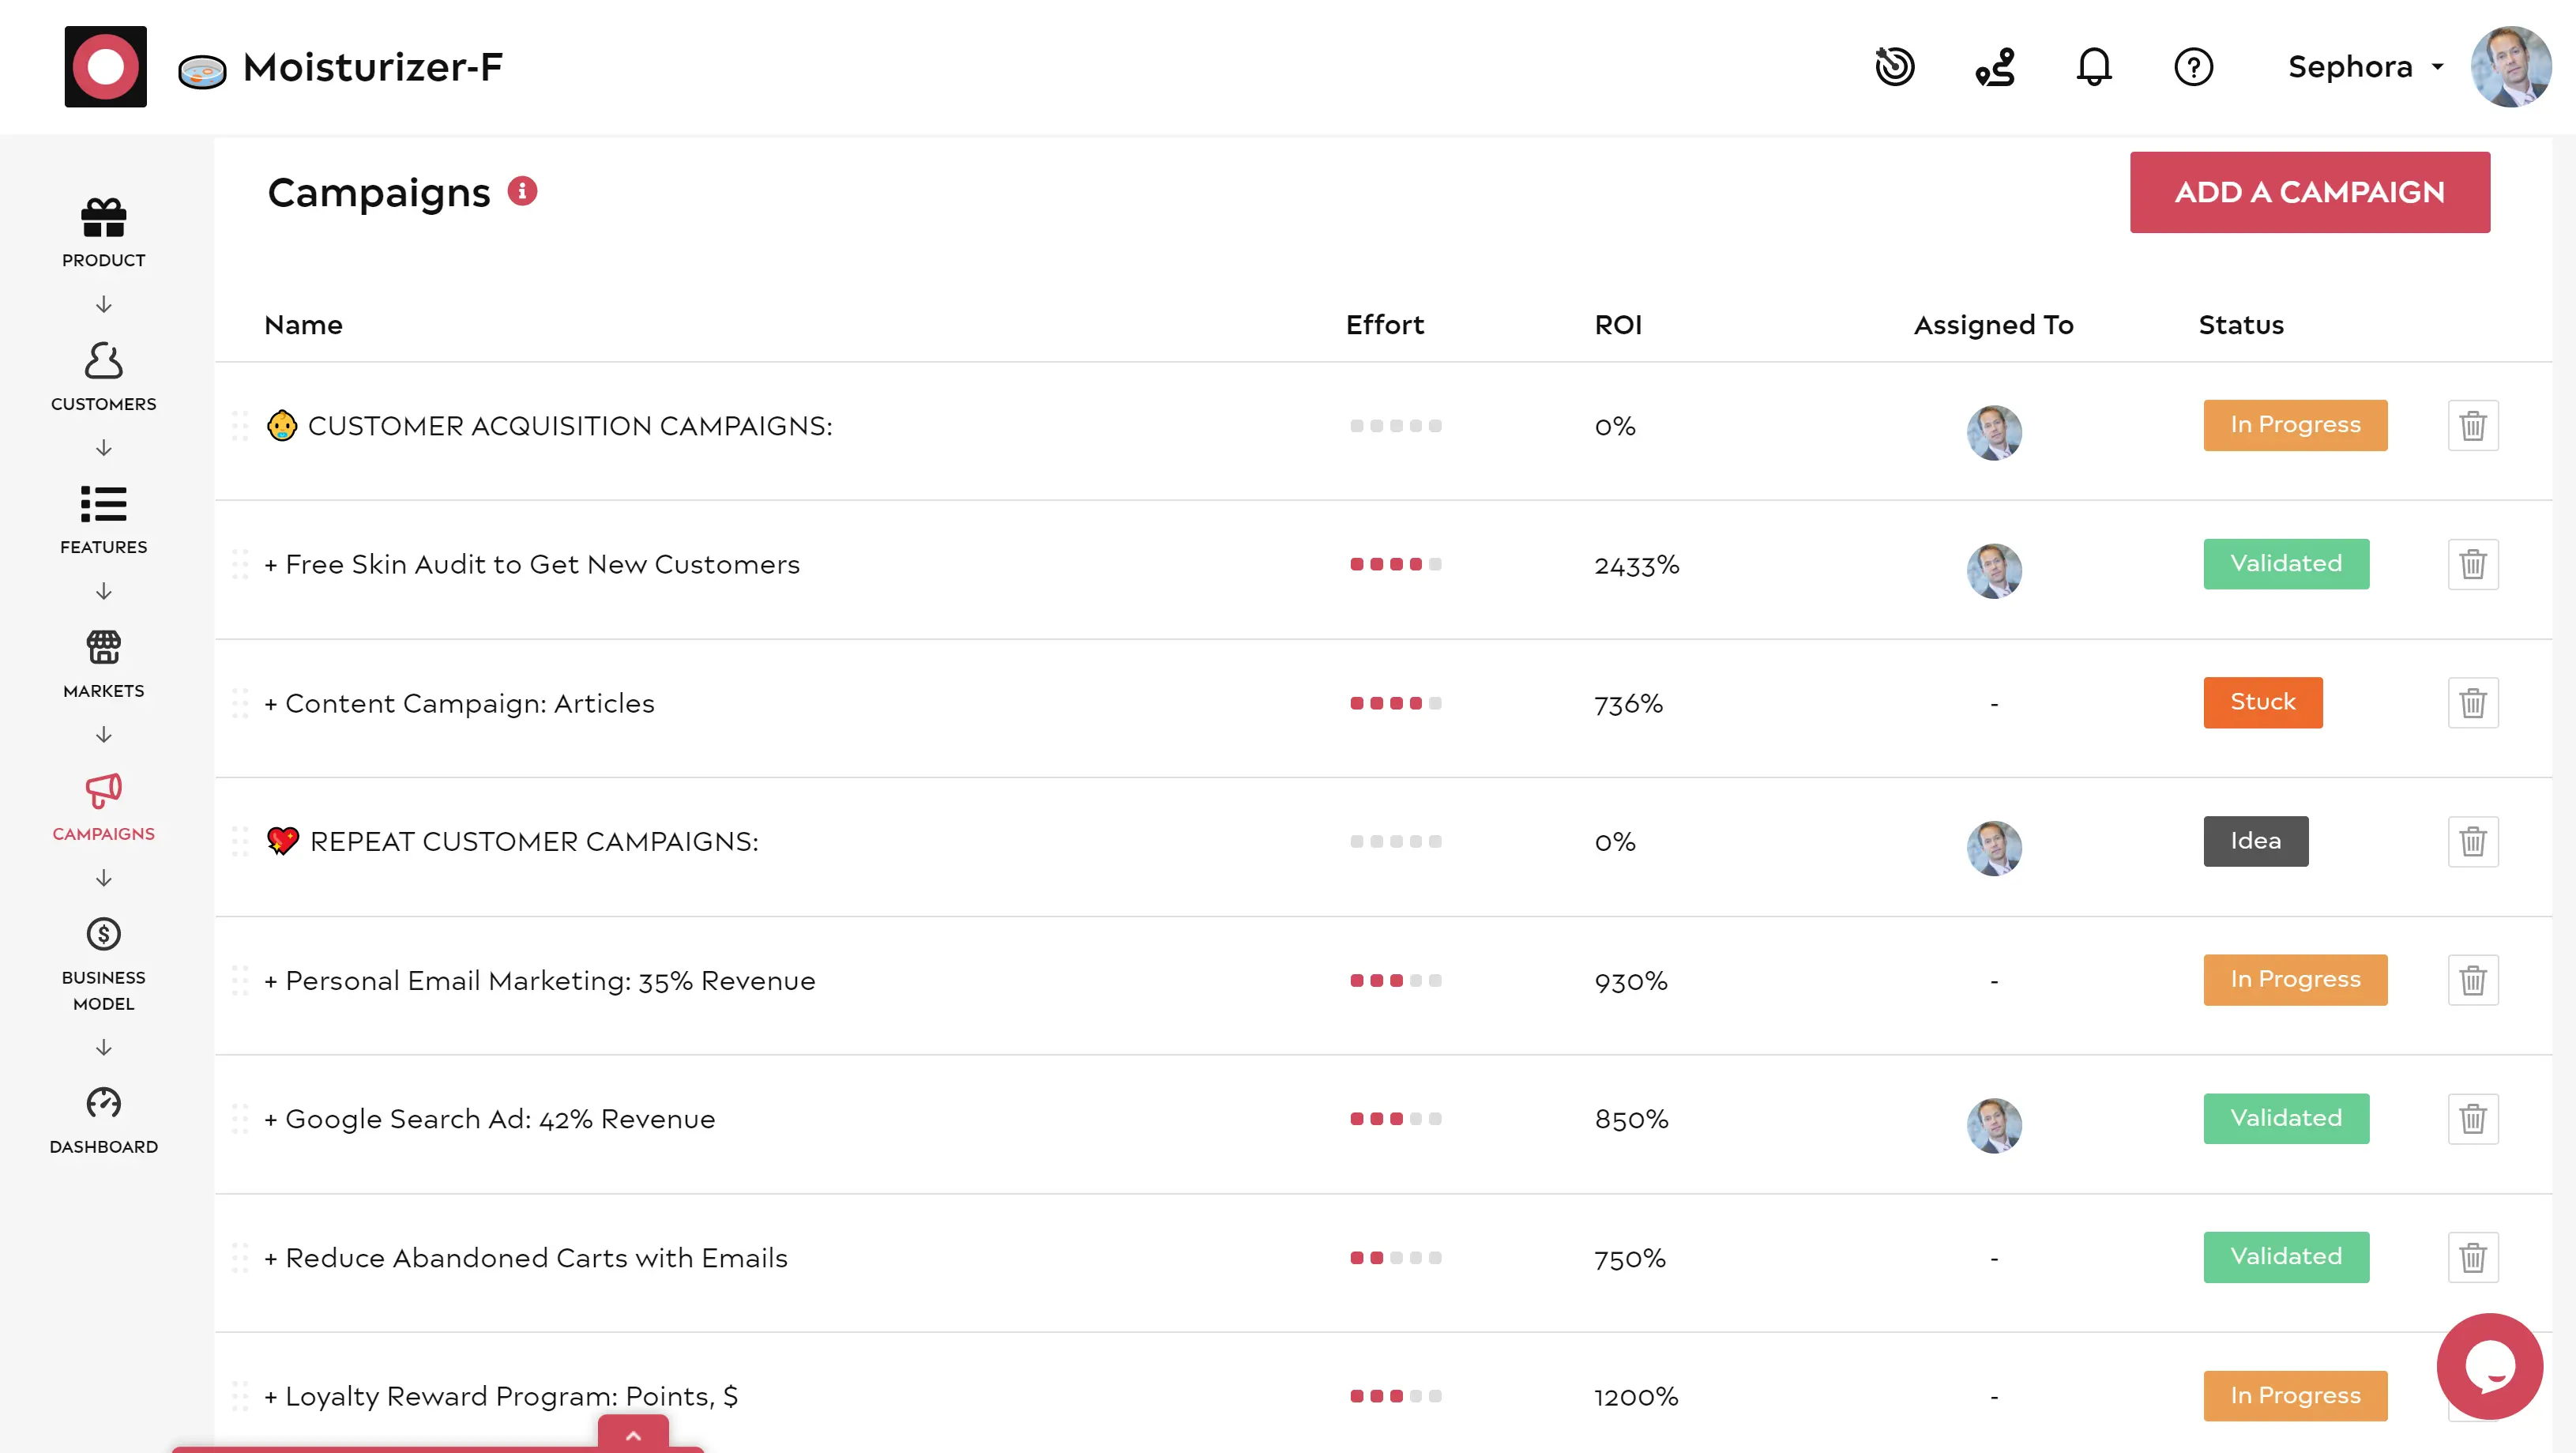Delete Google Search Ad campaign

click(x=2472, y=1118)
